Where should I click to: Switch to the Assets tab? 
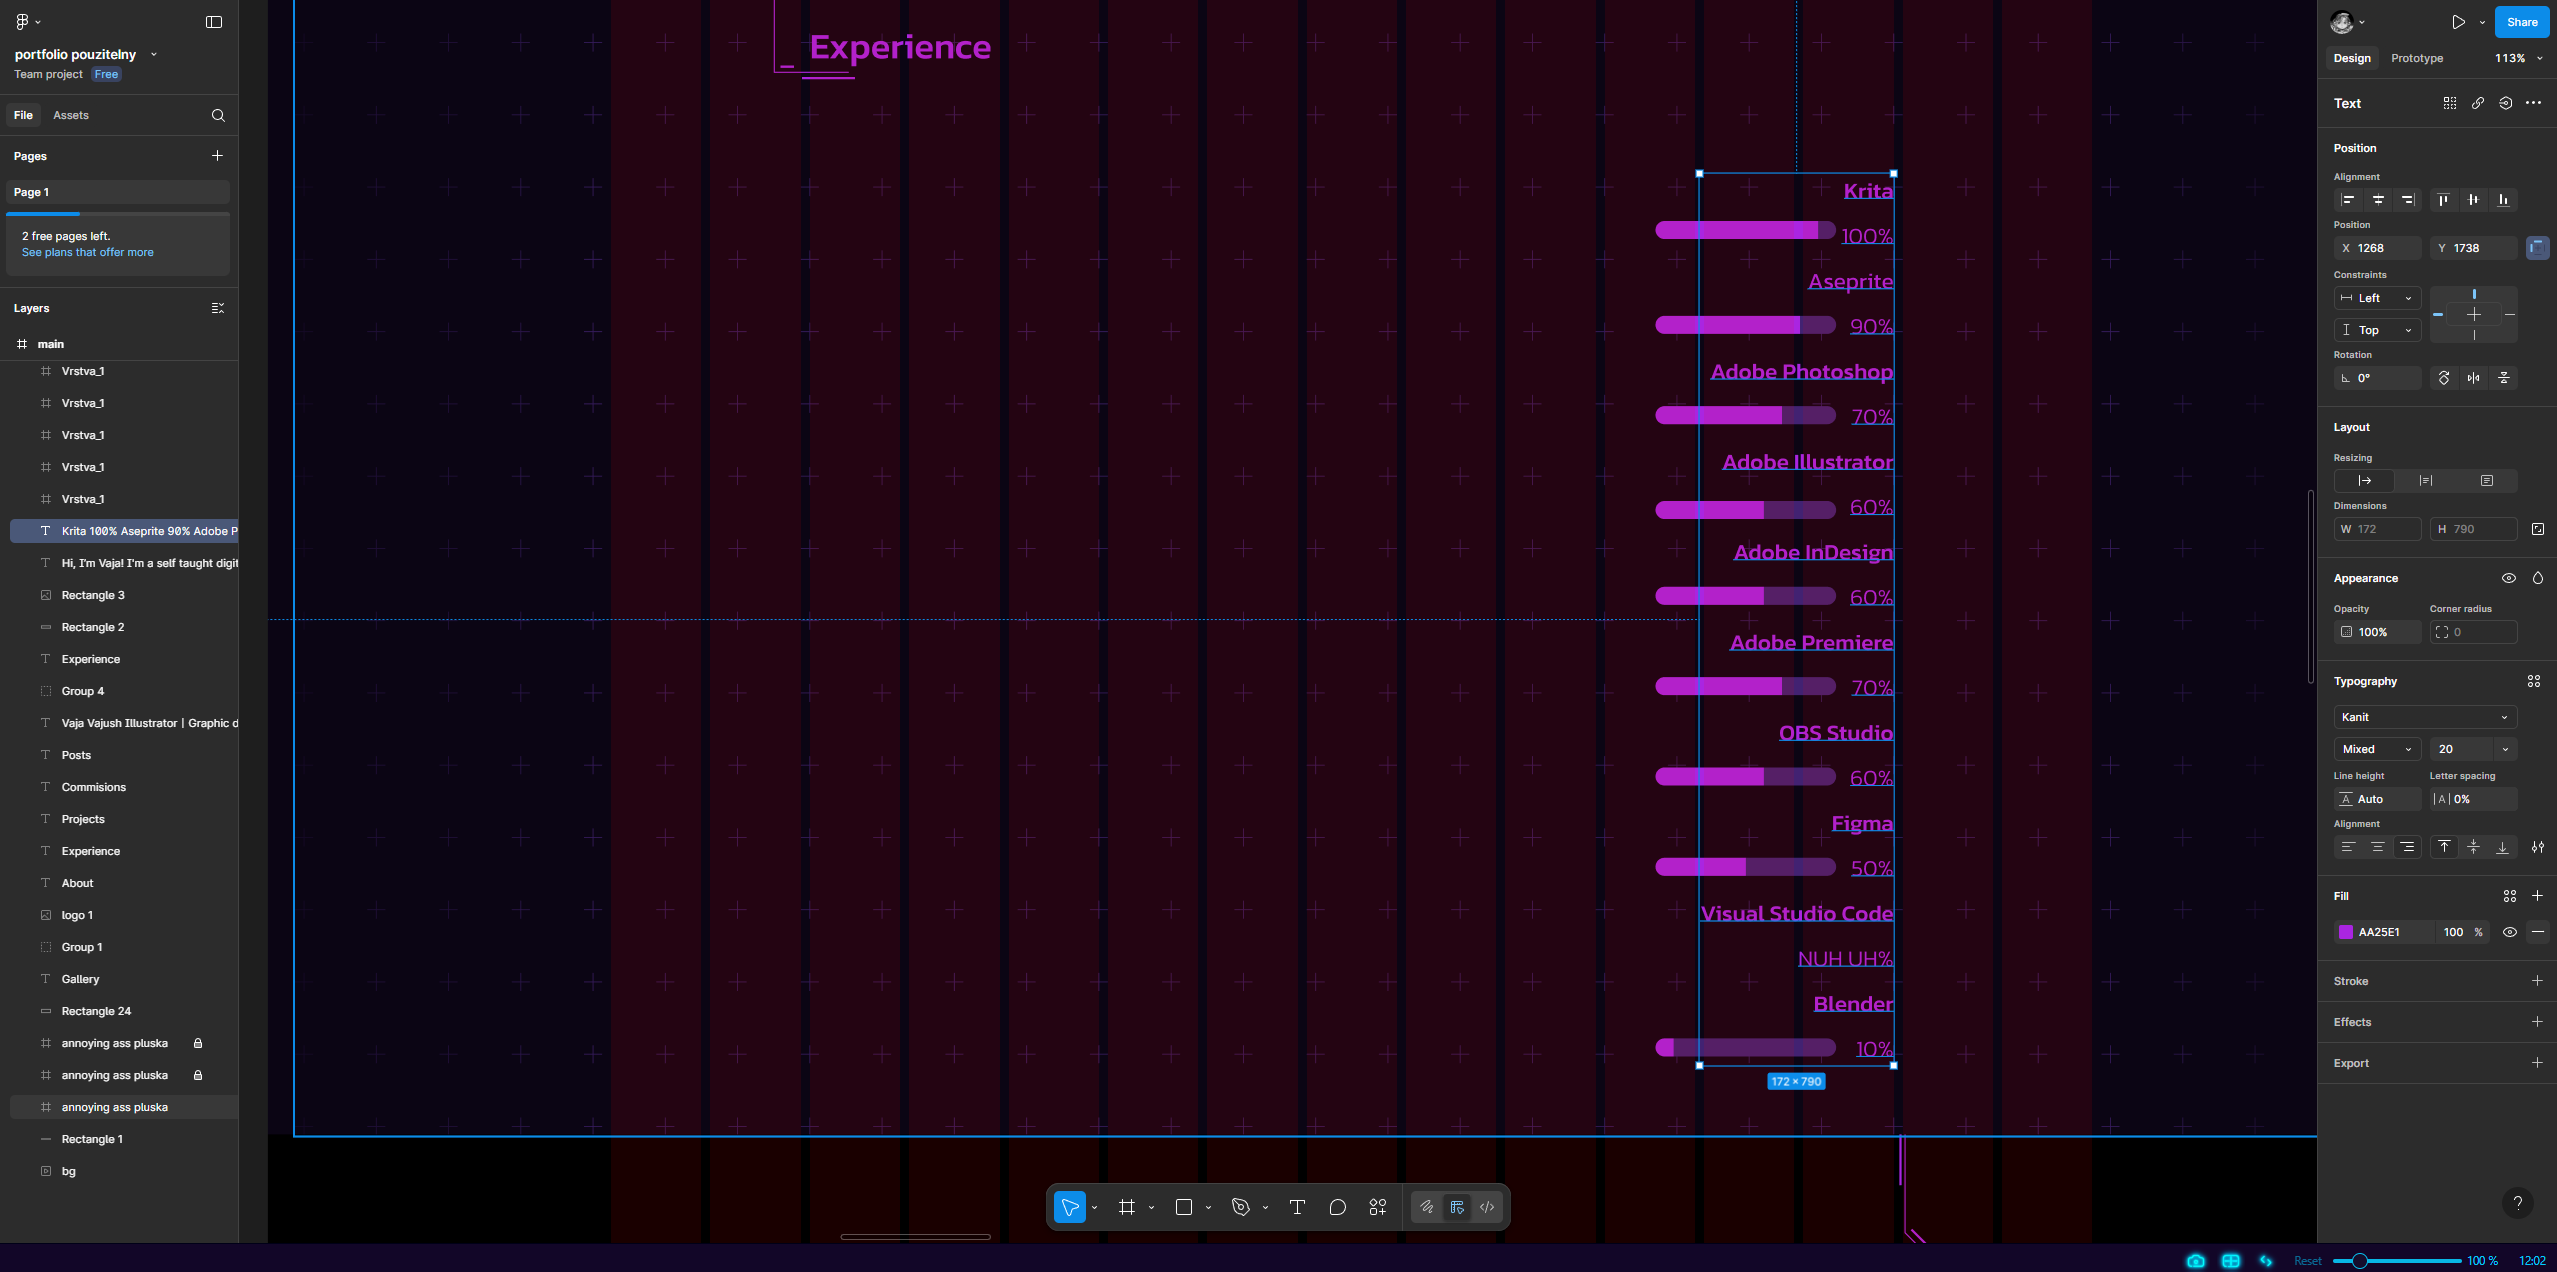(x=71, y=115)
